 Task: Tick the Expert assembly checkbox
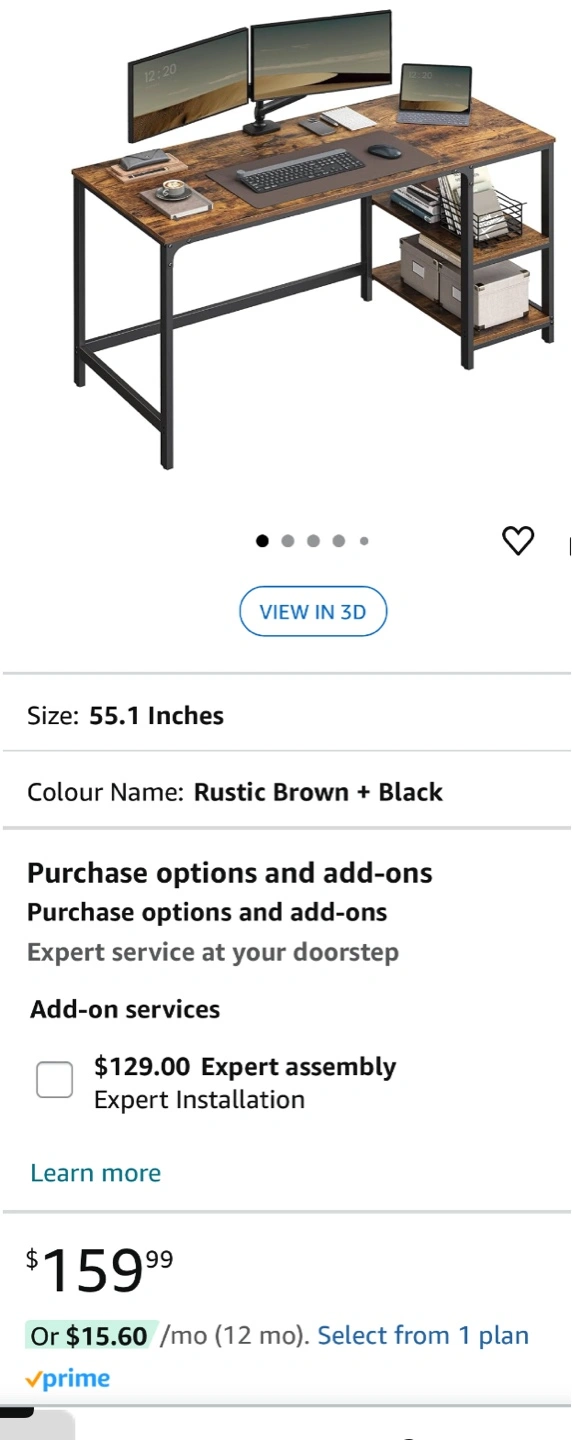point(55,1079)
